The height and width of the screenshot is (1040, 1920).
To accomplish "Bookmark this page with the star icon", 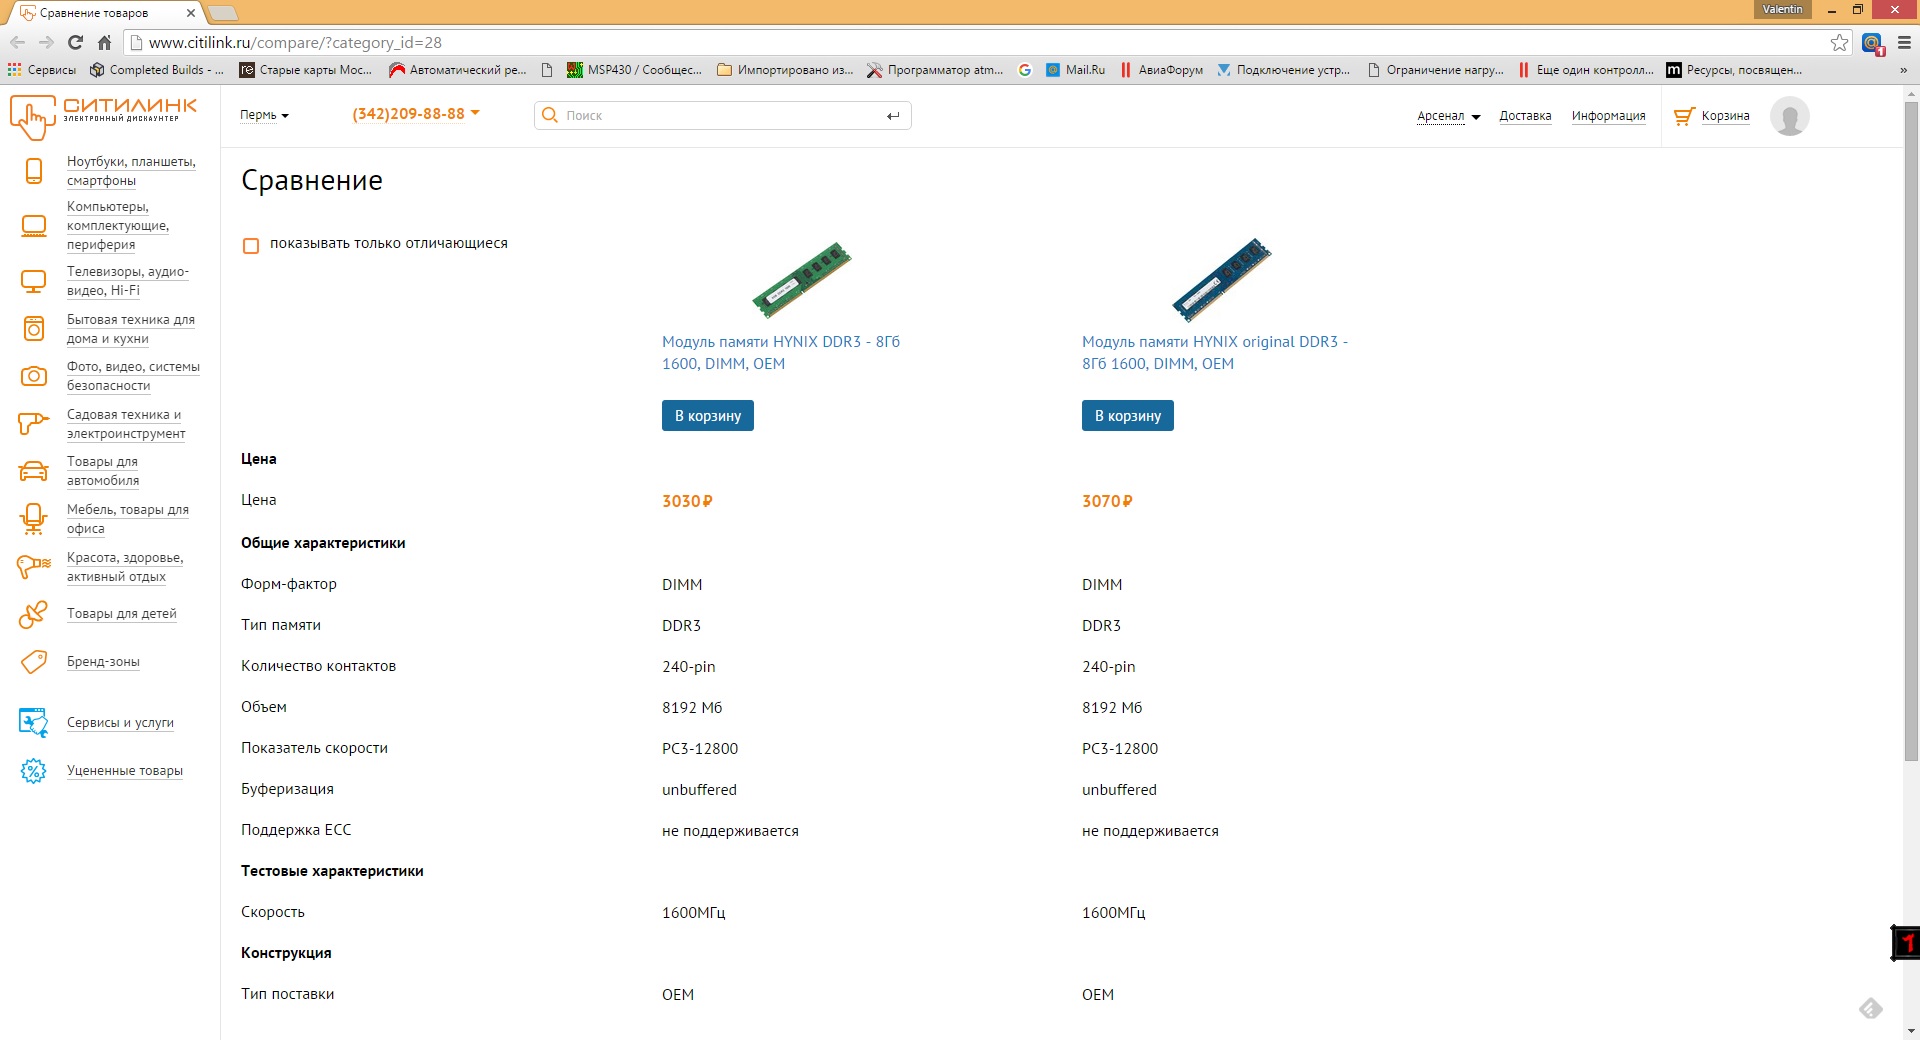I will (1839, 42).
